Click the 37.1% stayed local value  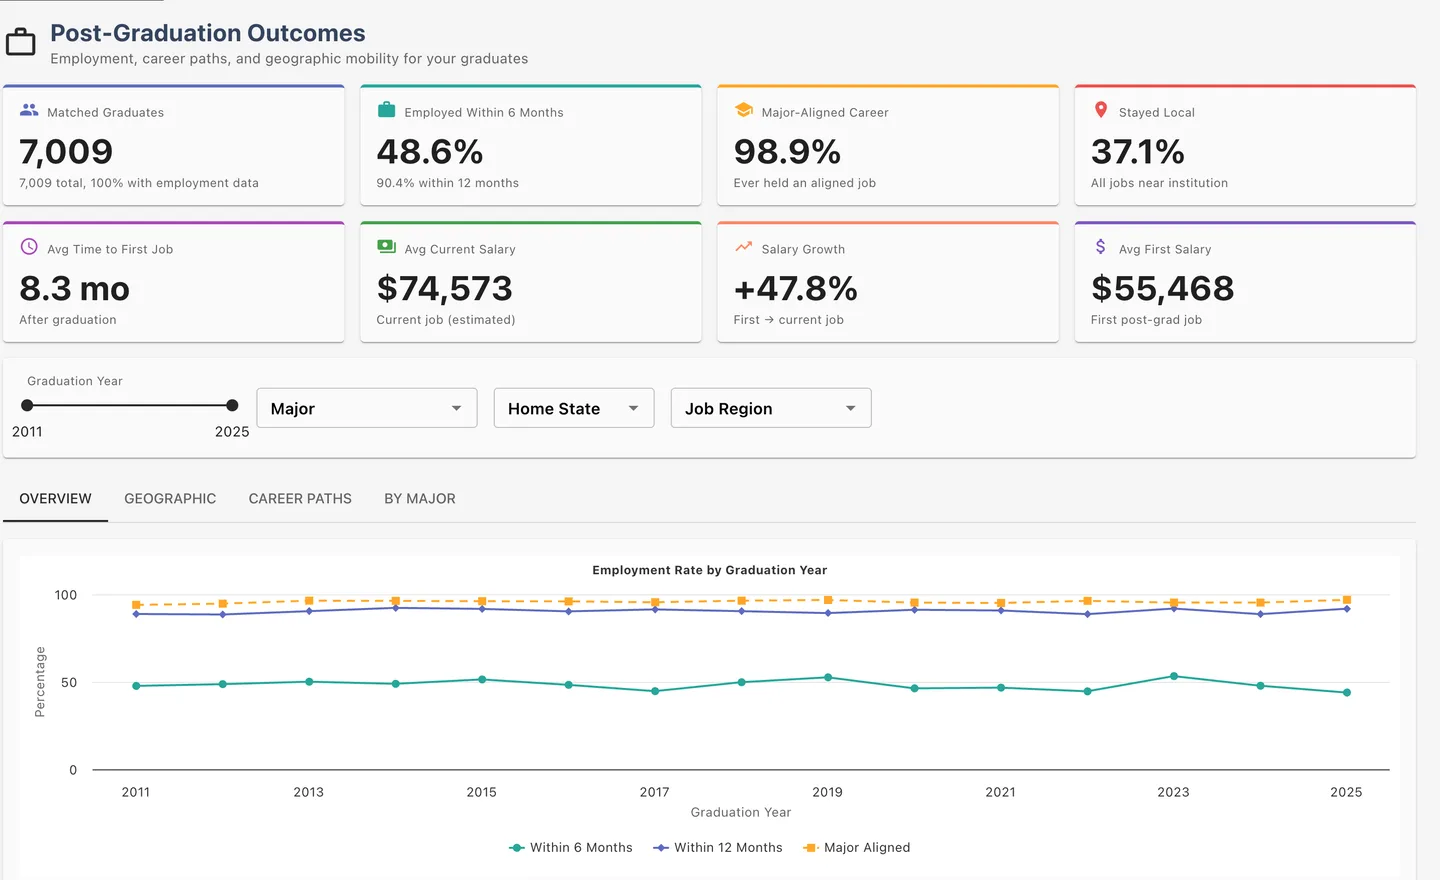tap(1138, 151)
